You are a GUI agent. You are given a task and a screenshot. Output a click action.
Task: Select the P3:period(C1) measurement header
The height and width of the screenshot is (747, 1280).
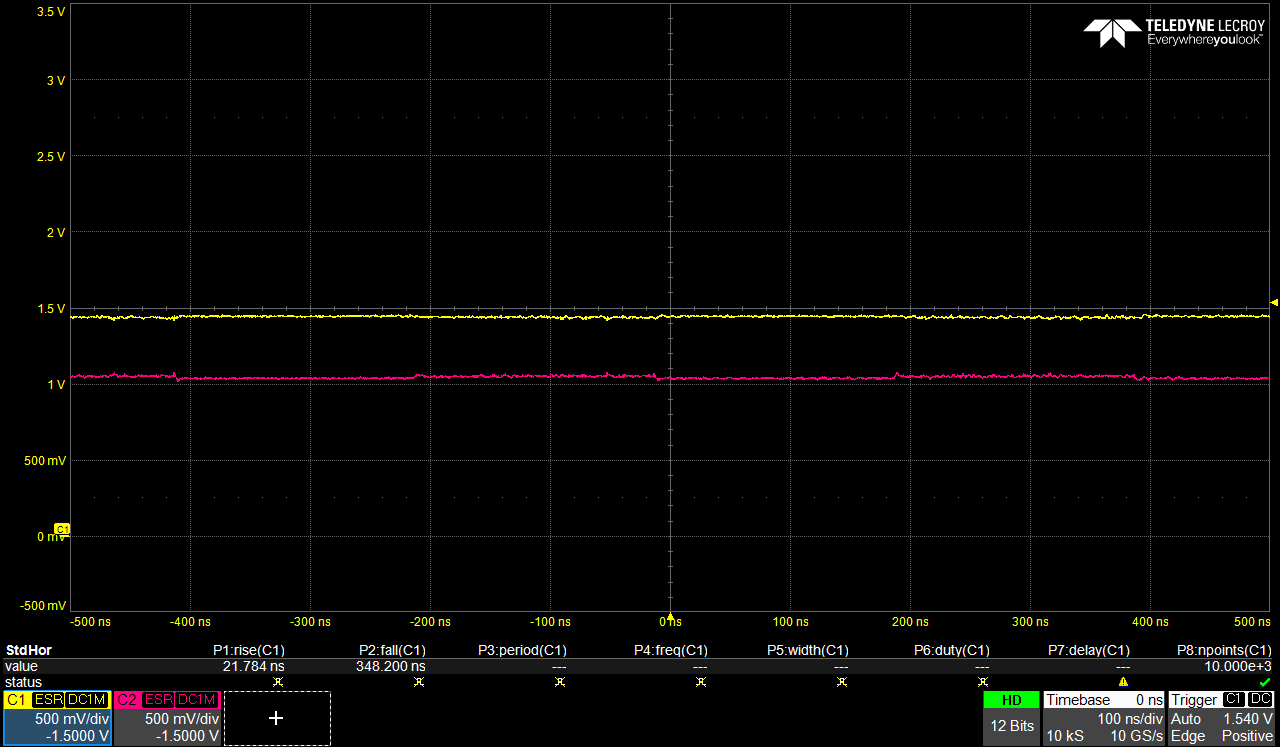tap(523, 650)
